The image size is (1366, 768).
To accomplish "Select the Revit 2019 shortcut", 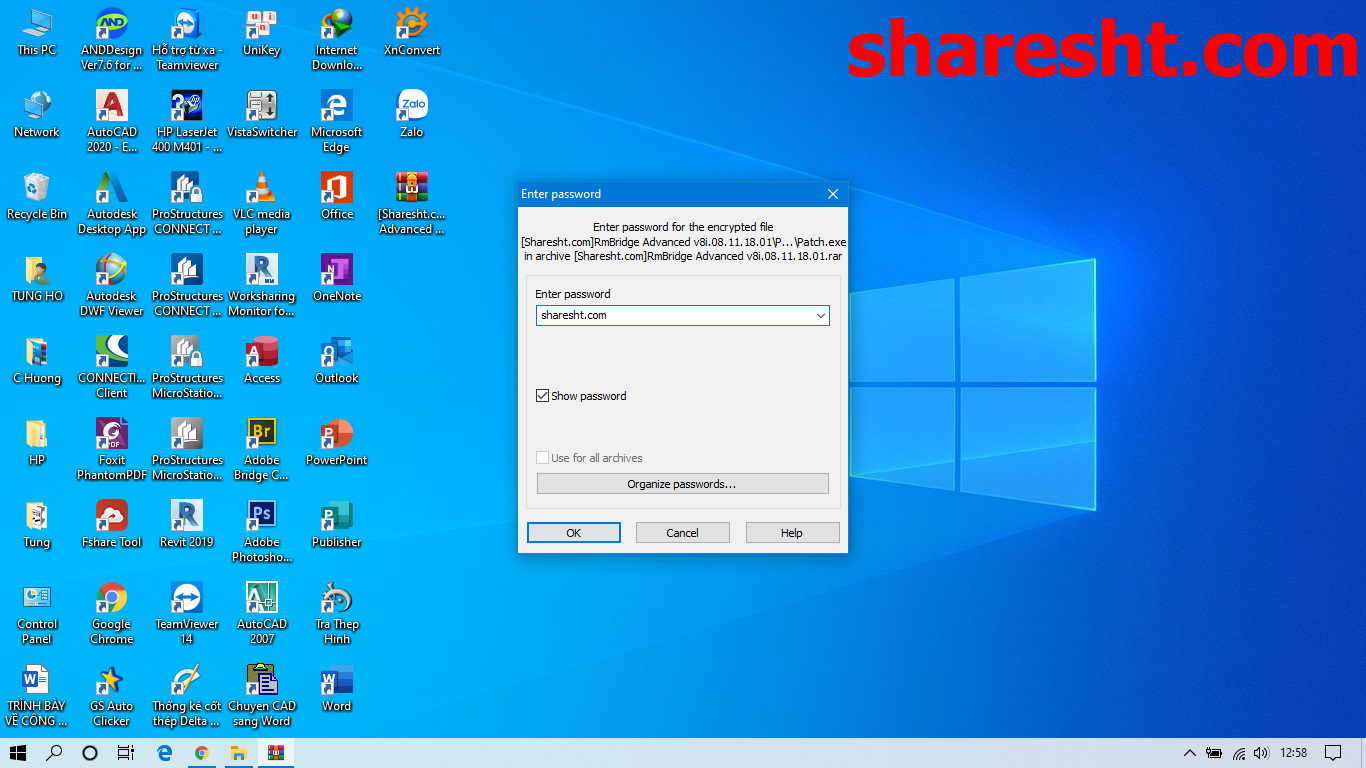I will tap(187, 524).
